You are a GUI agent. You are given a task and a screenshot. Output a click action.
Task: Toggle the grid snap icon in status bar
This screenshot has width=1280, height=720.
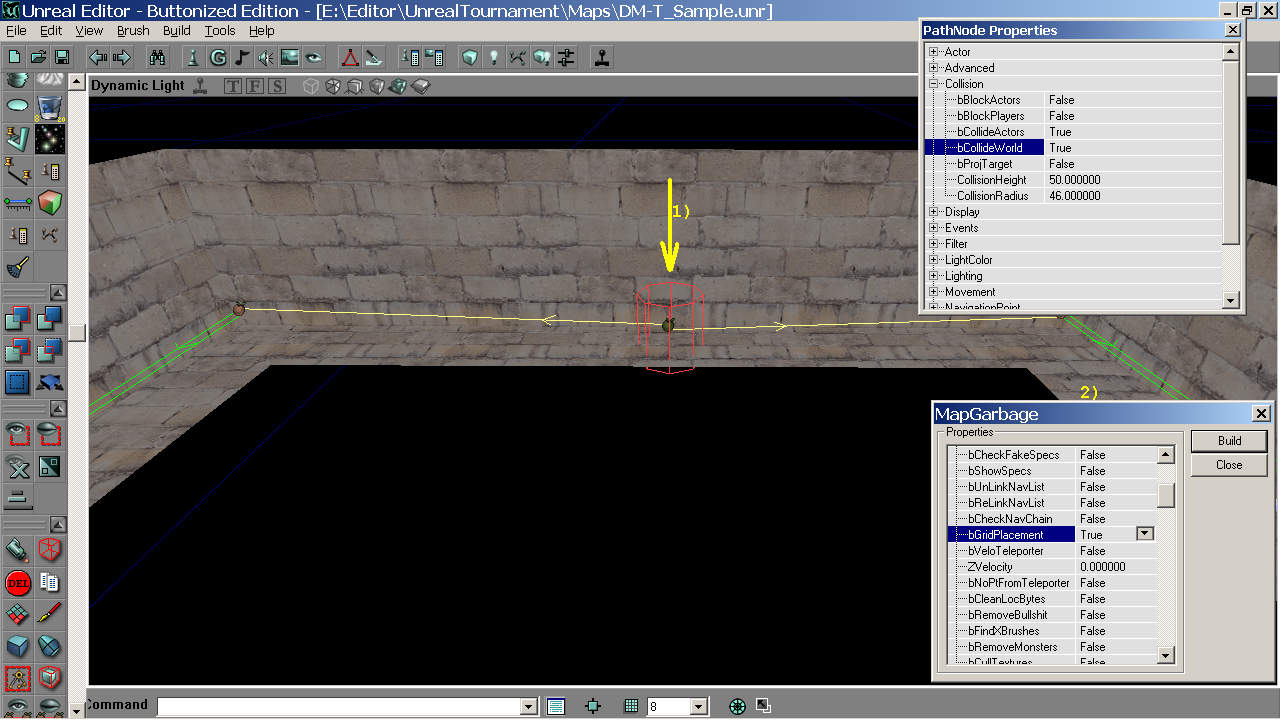pyautogui.click(x=631, y=706)
